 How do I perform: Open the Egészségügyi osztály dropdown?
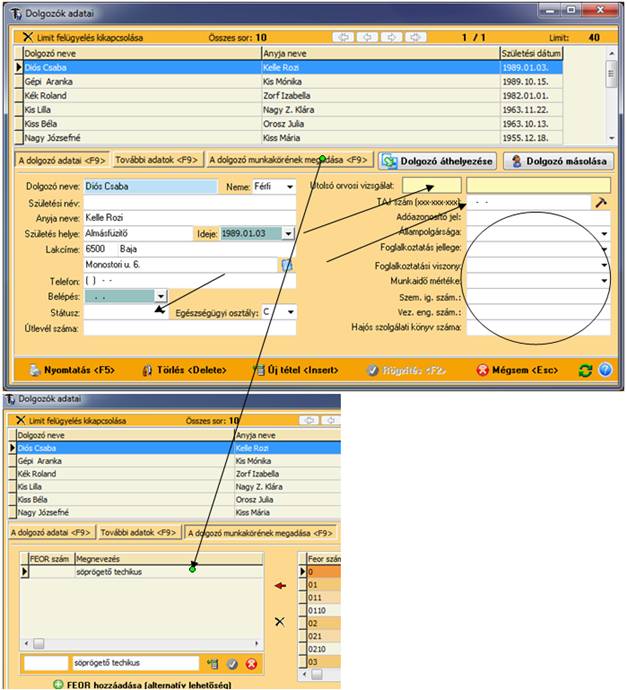coord(290,312)
